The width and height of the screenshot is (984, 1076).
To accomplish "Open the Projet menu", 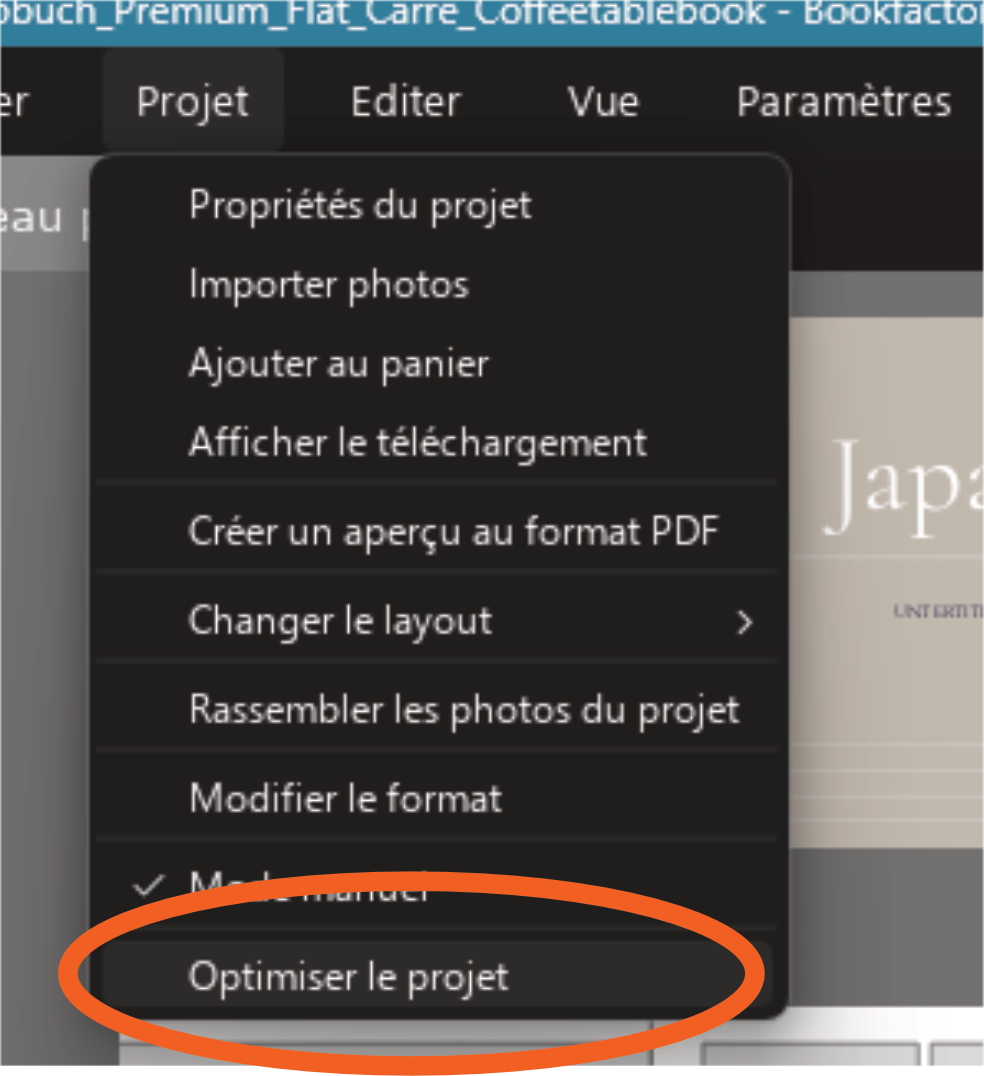I will [x=193, y=102].
